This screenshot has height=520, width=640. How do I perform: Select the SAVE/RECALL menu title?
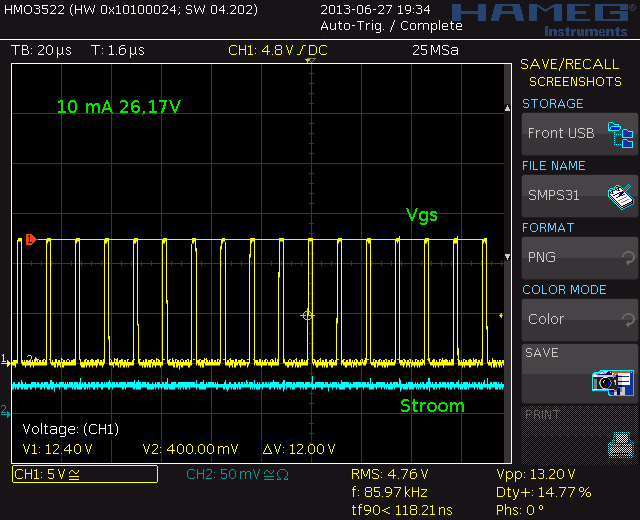[569, 65]
